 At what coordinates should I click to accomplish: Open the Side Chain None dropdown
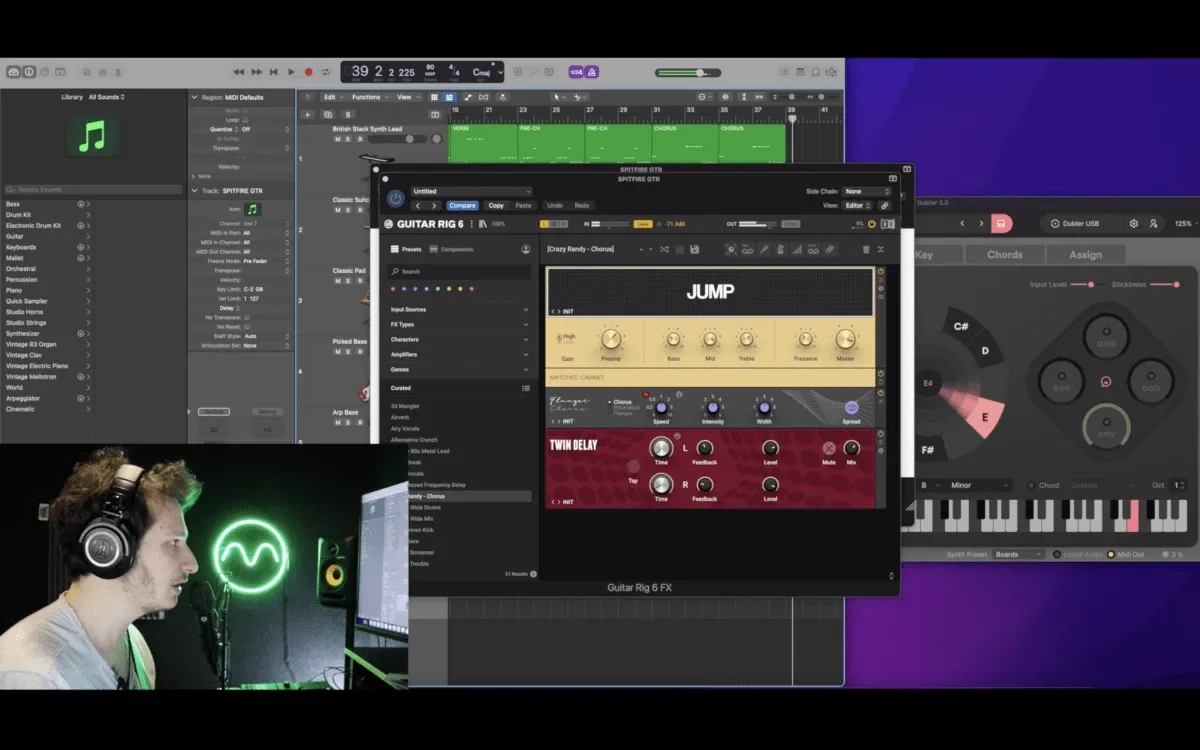point(866,191)
